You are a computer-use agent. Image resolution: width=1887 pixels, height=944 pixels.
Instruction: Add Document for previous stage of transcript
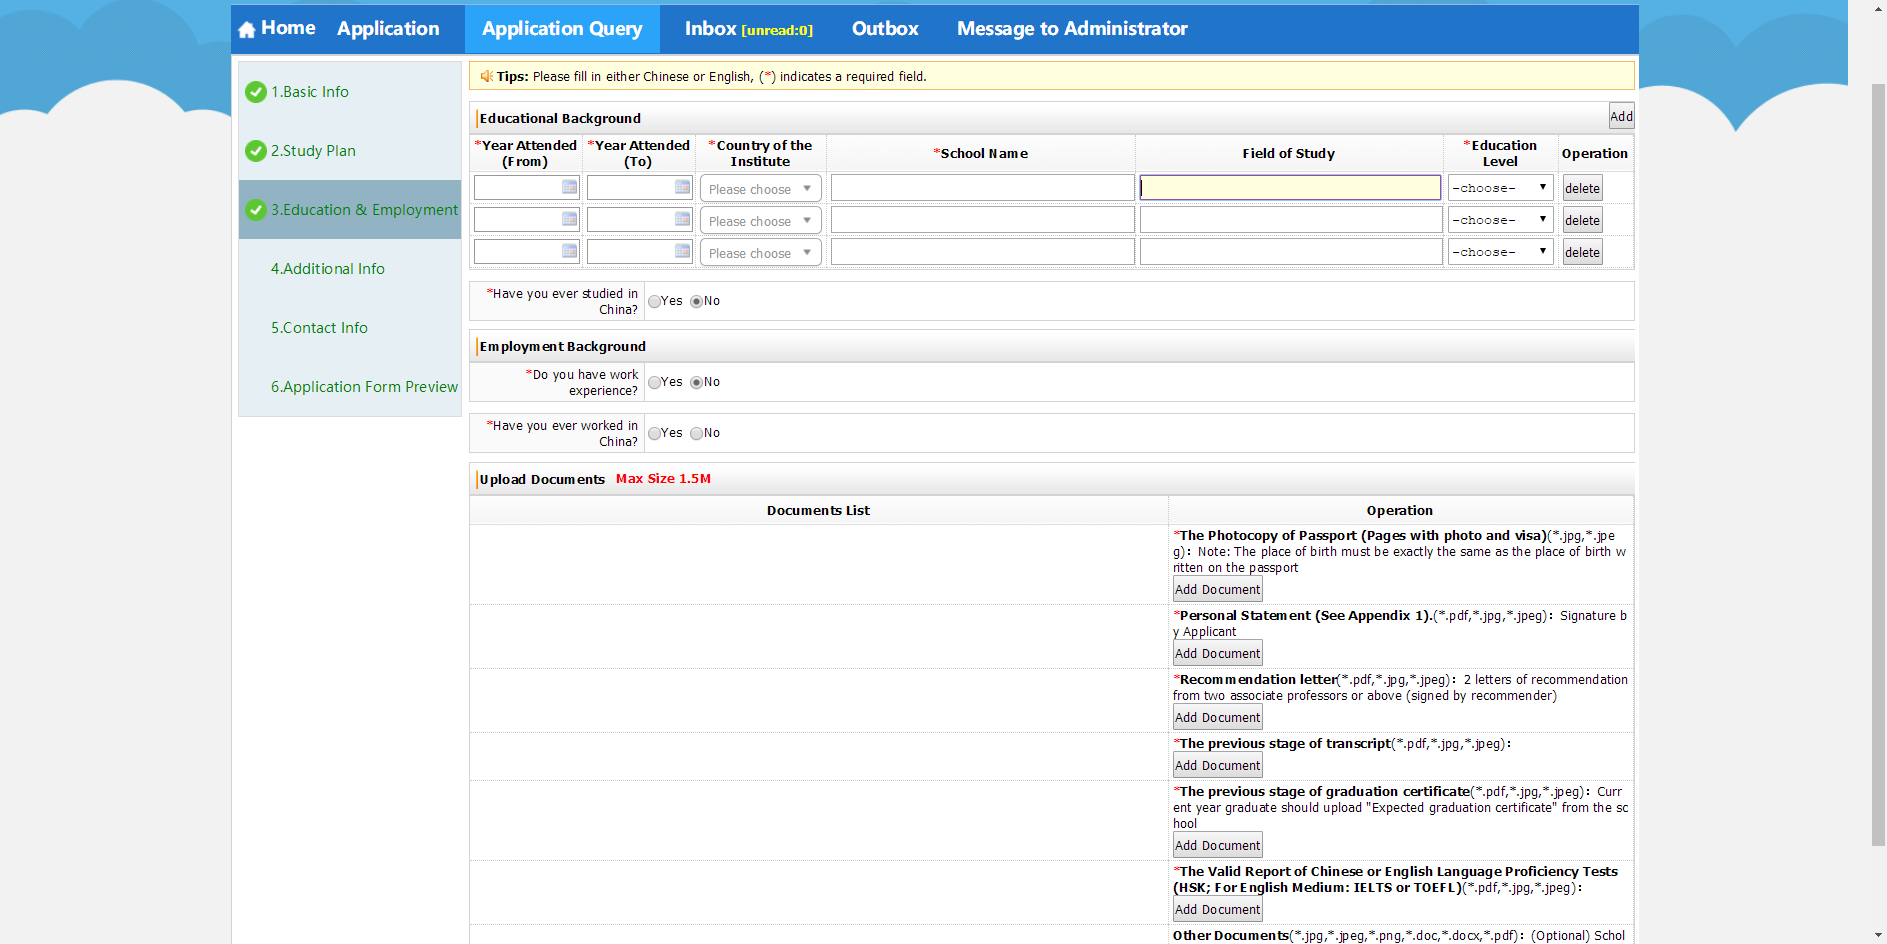[x=1217, y=765]
